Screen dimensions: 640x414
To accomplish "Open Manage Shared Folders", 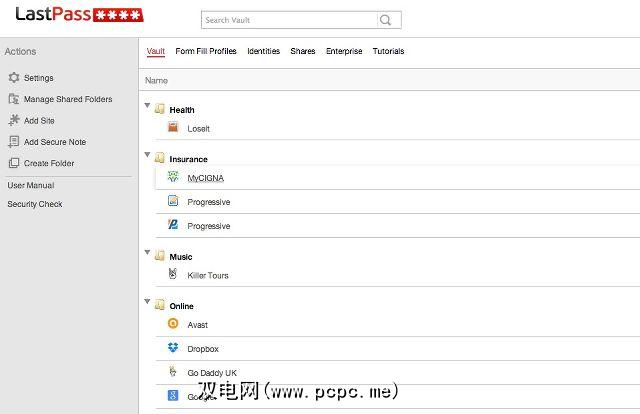I will (x=68, y=99).
